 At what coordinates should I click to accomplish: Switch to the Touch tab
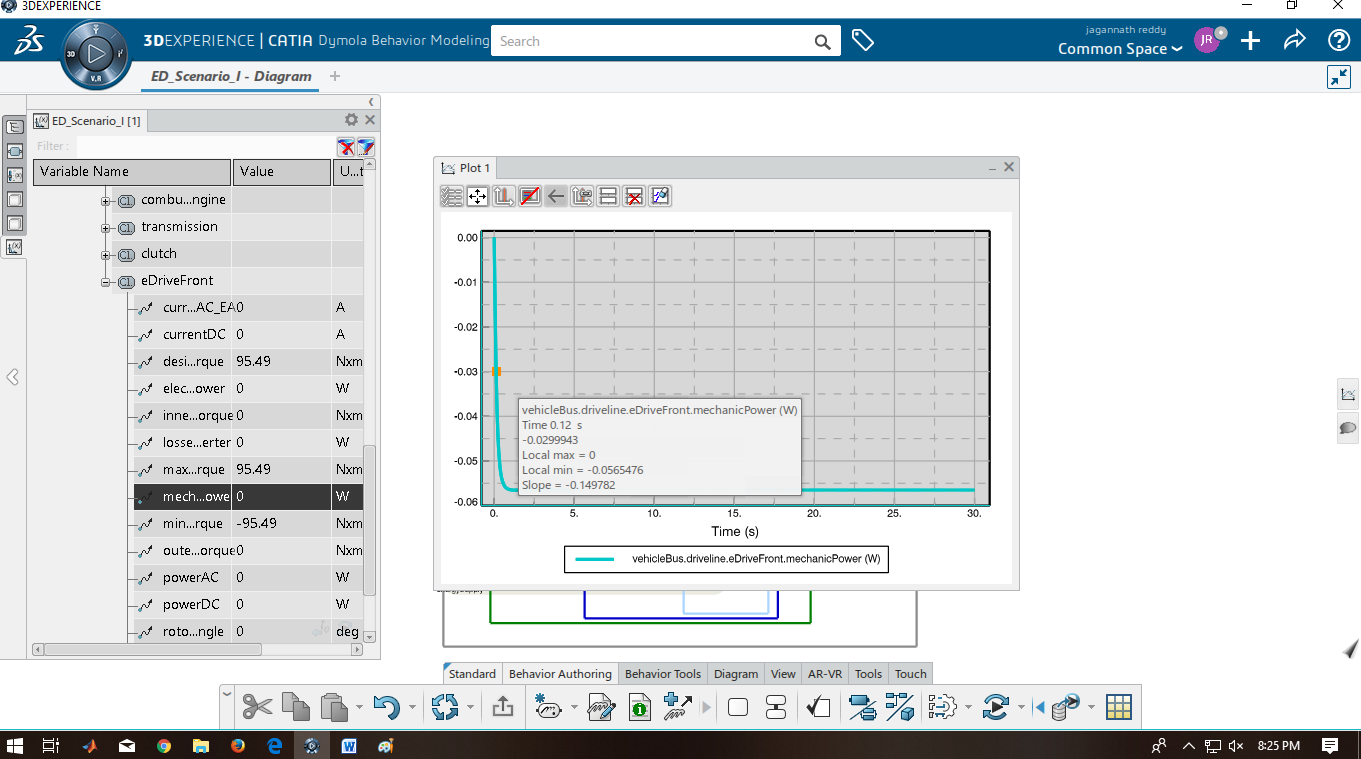[910, 674]
